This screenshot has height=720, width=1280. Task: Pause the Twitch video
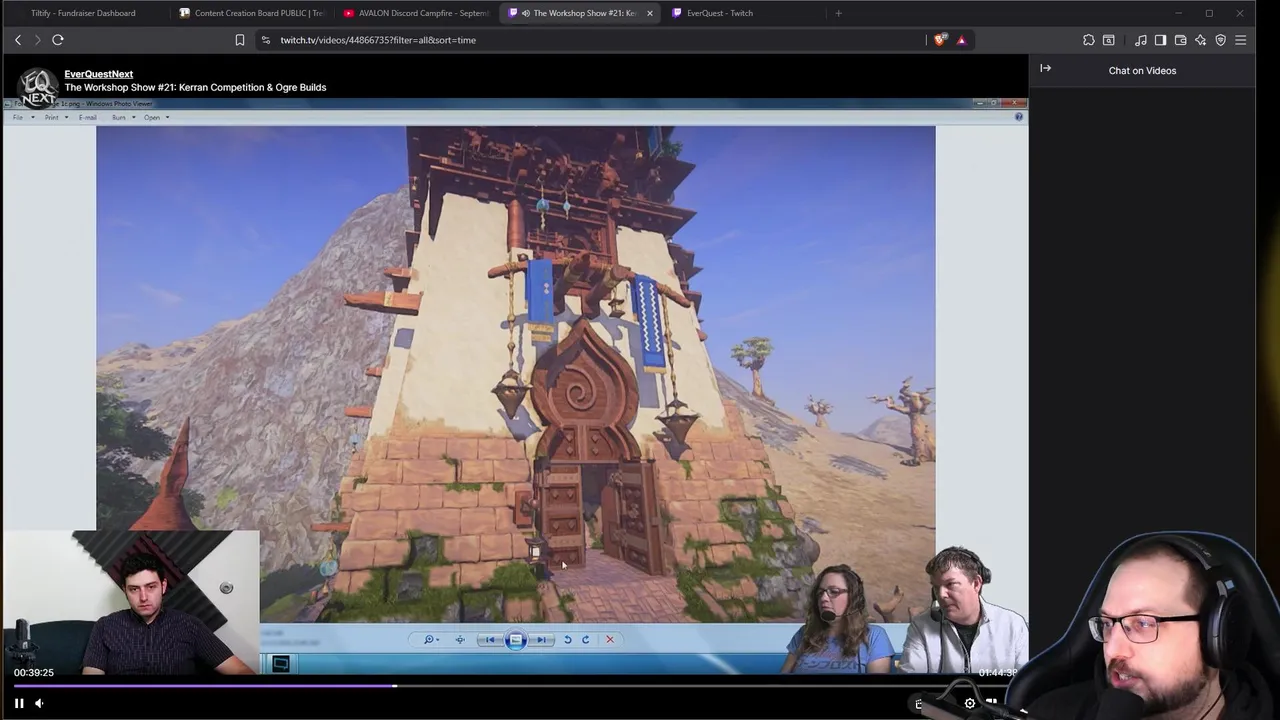pyautogui.click(x=19, y=703)
